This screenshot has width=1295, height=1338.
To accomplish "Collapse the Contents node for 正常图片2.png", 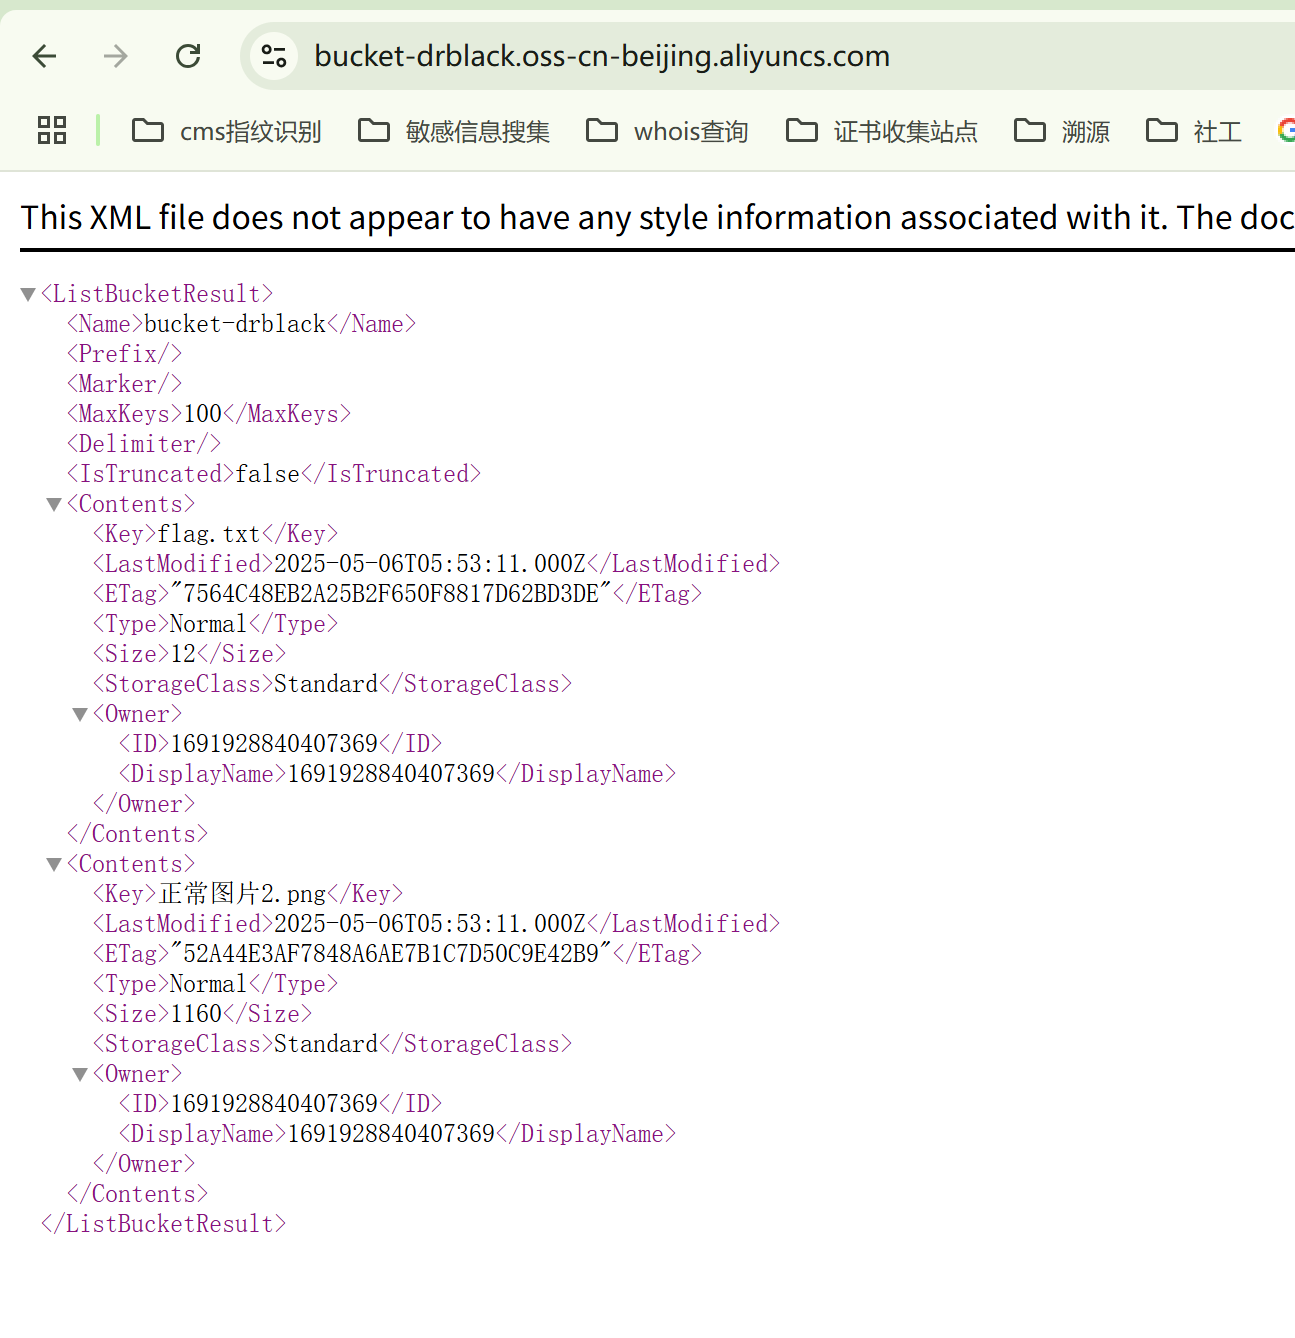I will tap(54, 864).
